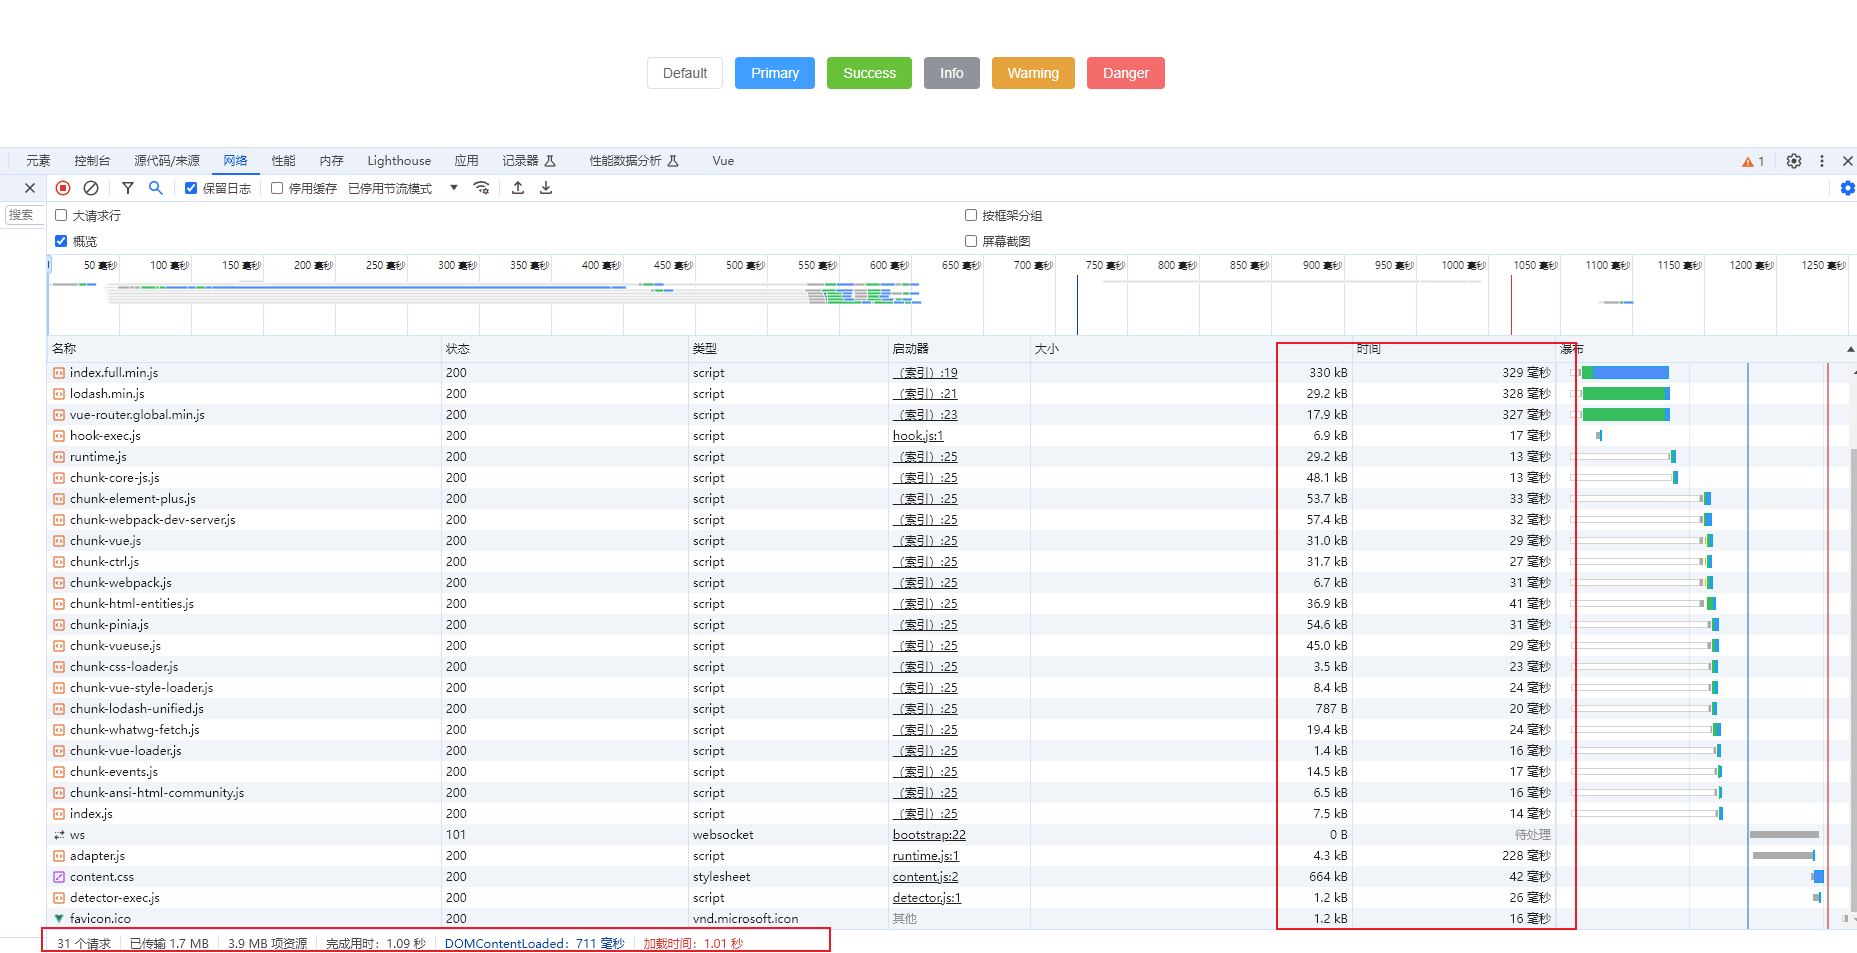The width and height of the screenshot is (1857, 953).
Task: Click the gray Info button
Action: click(x=952, y=73)
